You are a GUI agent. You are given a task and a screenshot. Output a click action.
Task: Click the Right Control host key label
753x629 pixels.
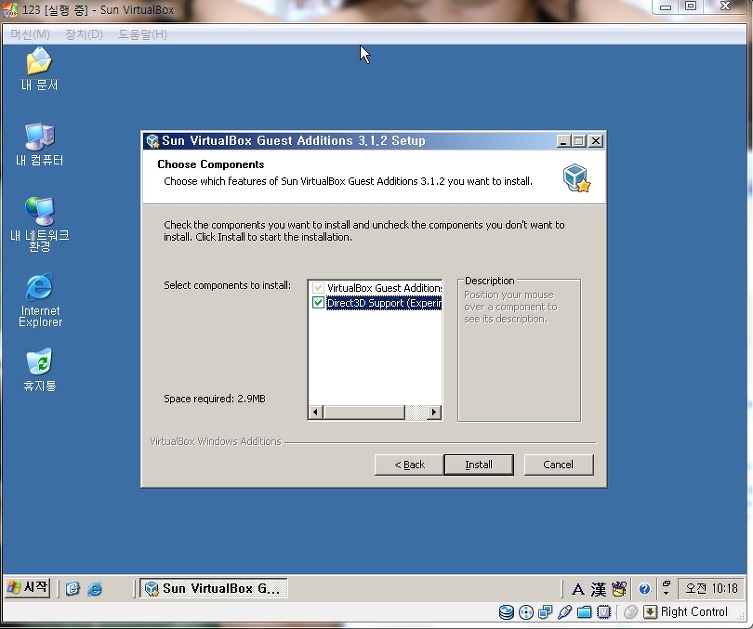tap(694, 612)
